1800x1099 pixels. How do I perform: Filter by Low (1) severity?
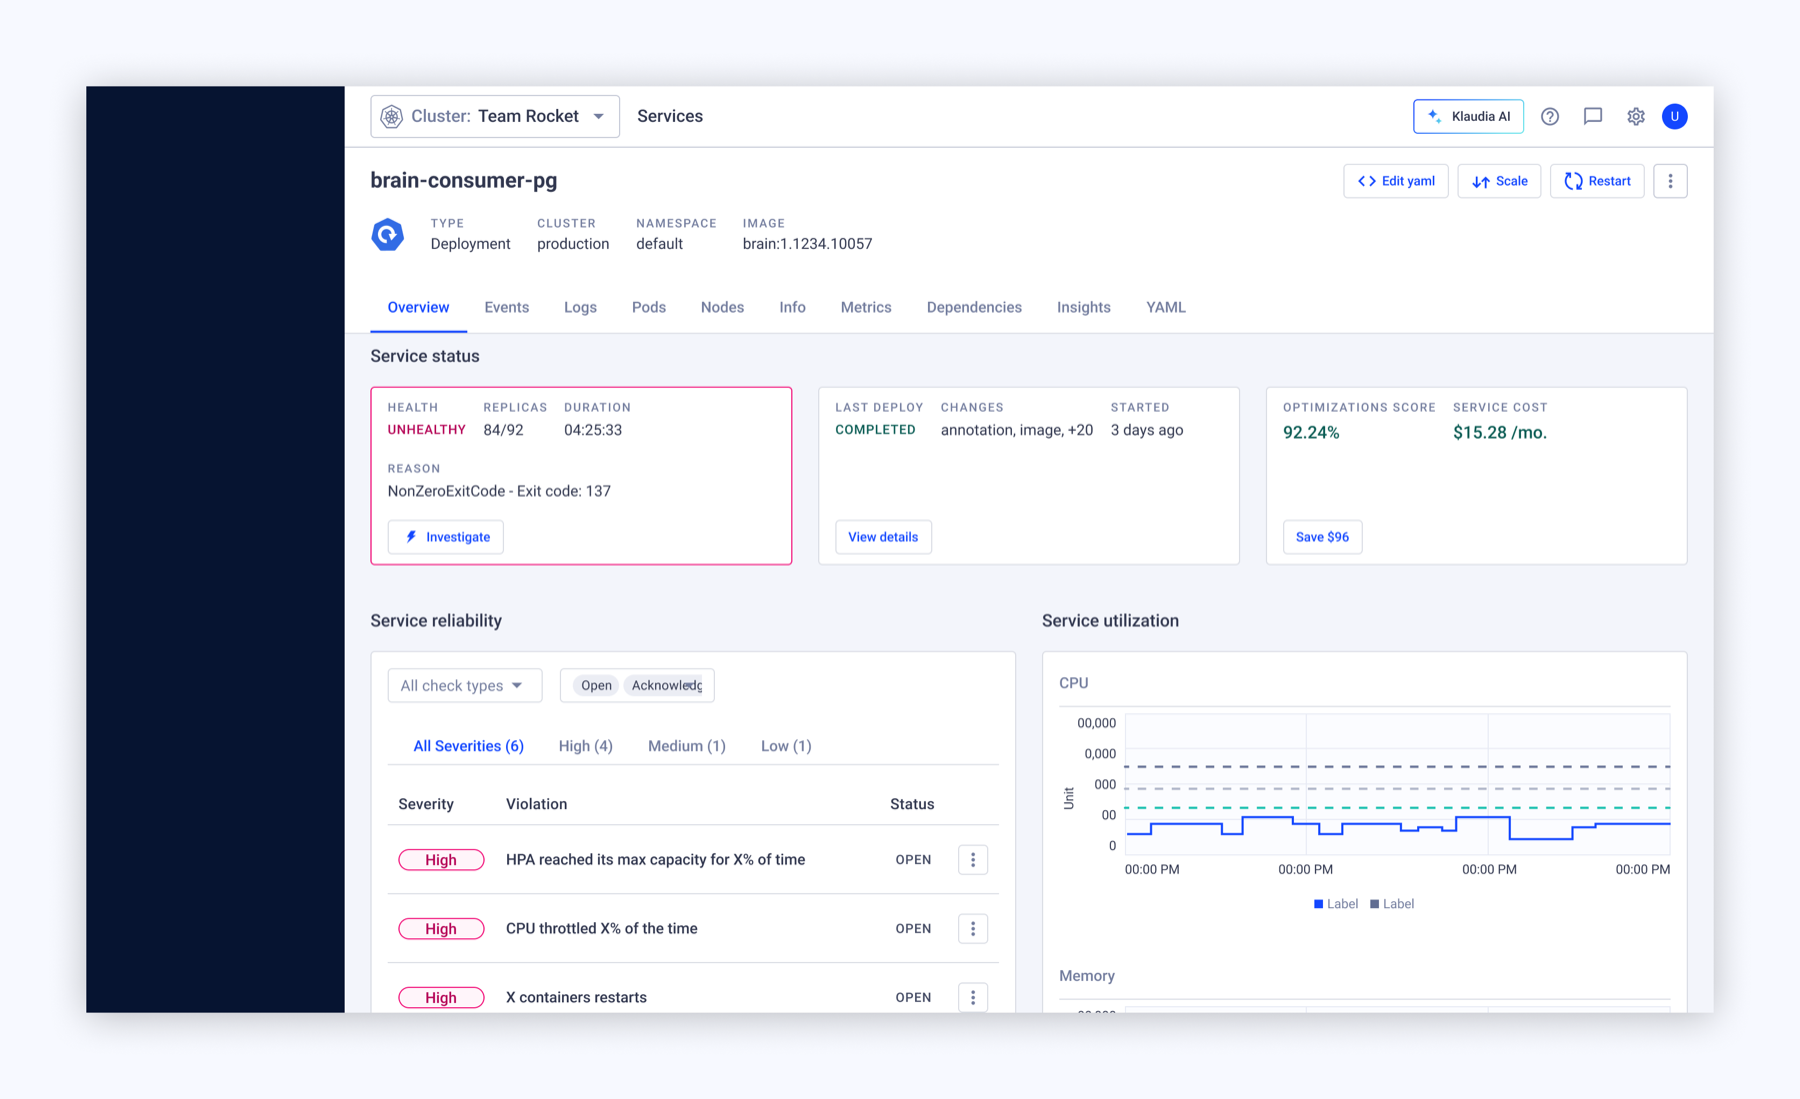click(786, 746)
